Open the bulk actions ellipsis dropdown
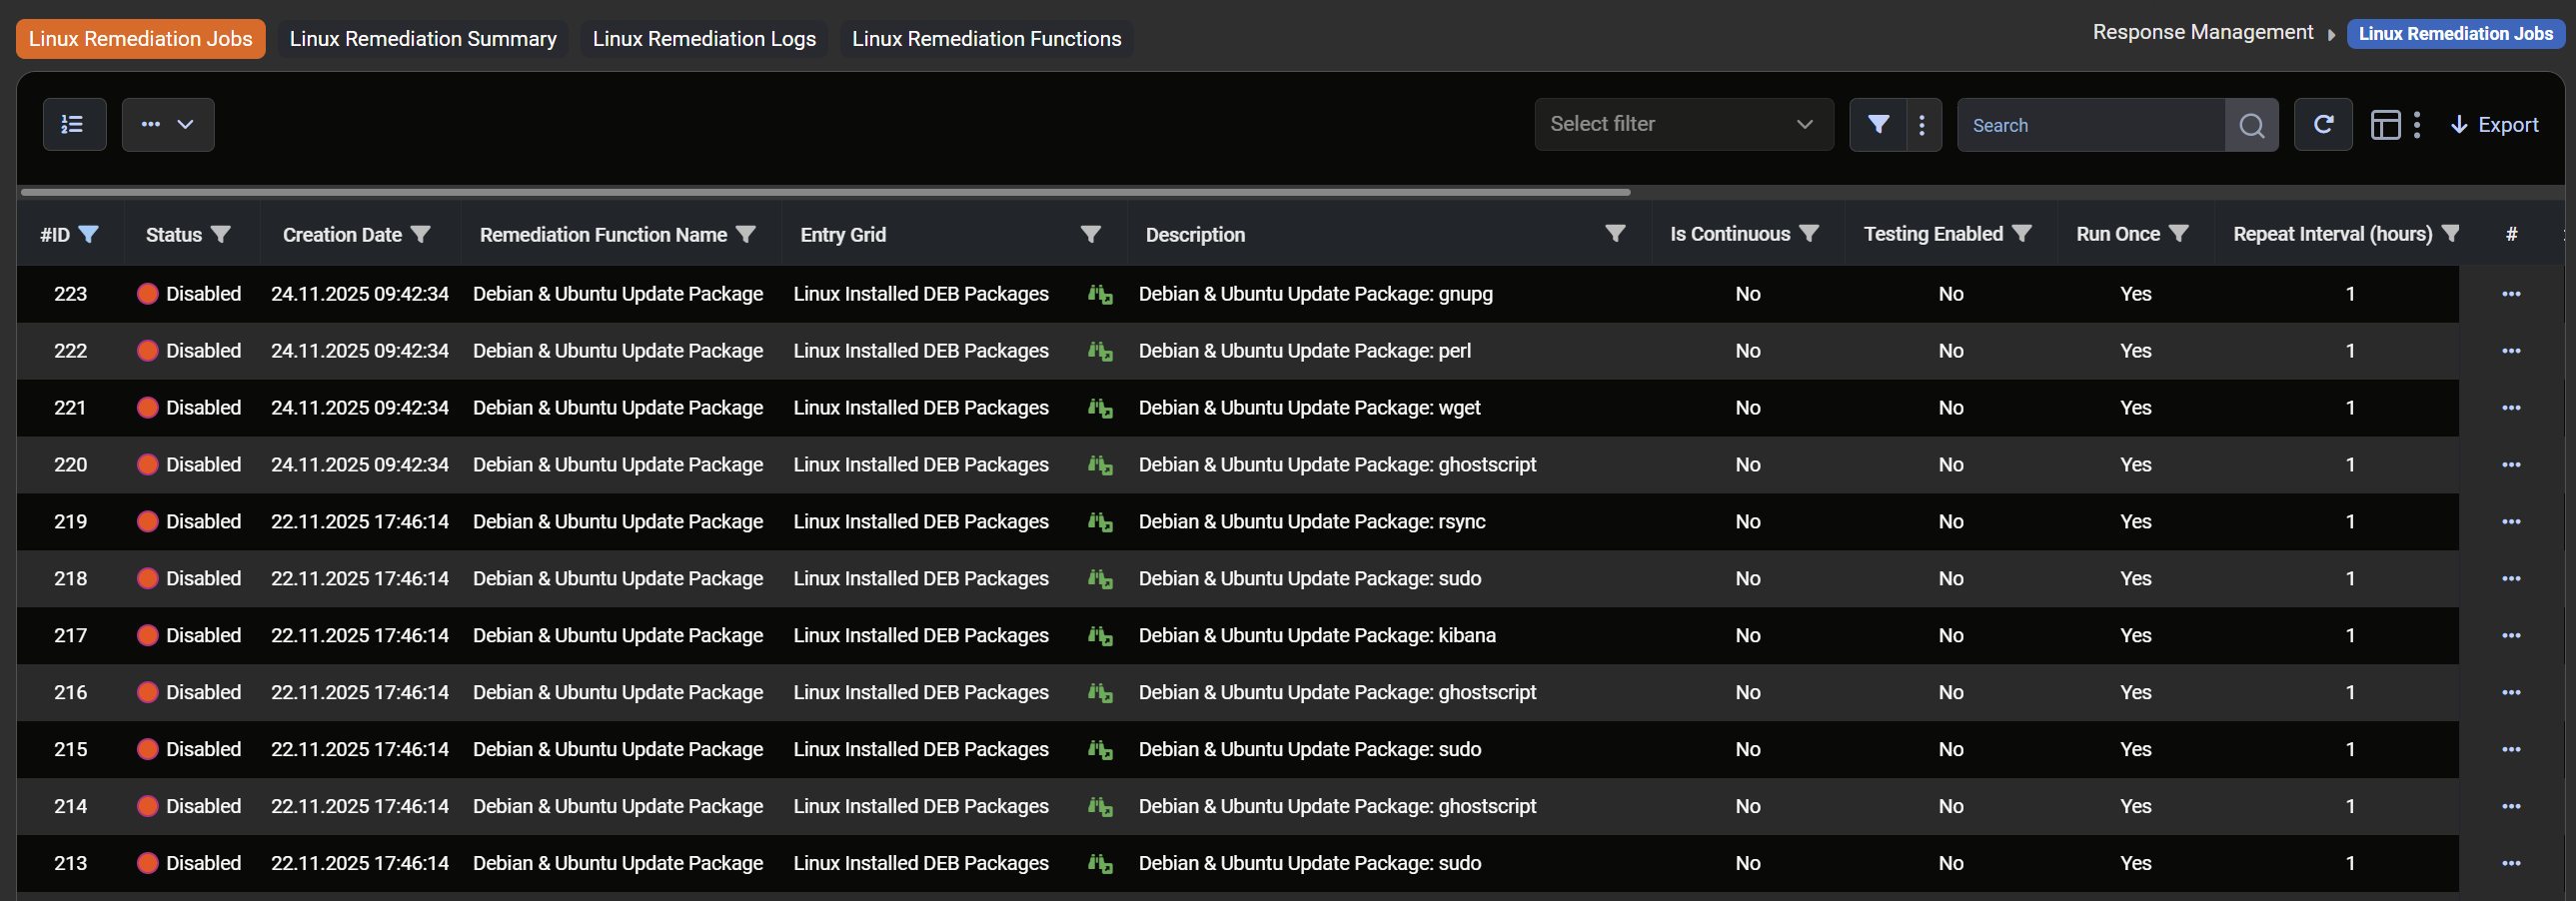This screenshot has width=2576, height=901. pos(168,125)
